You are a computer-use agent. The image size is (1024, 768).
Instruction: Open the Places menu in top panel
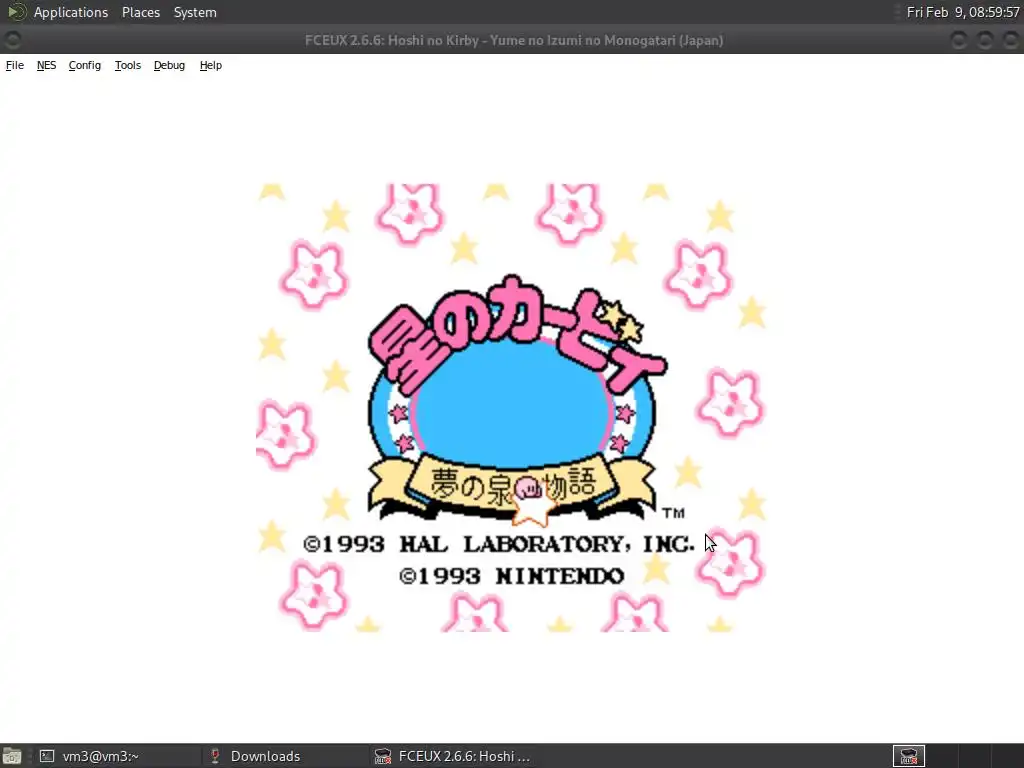(141, 12)
